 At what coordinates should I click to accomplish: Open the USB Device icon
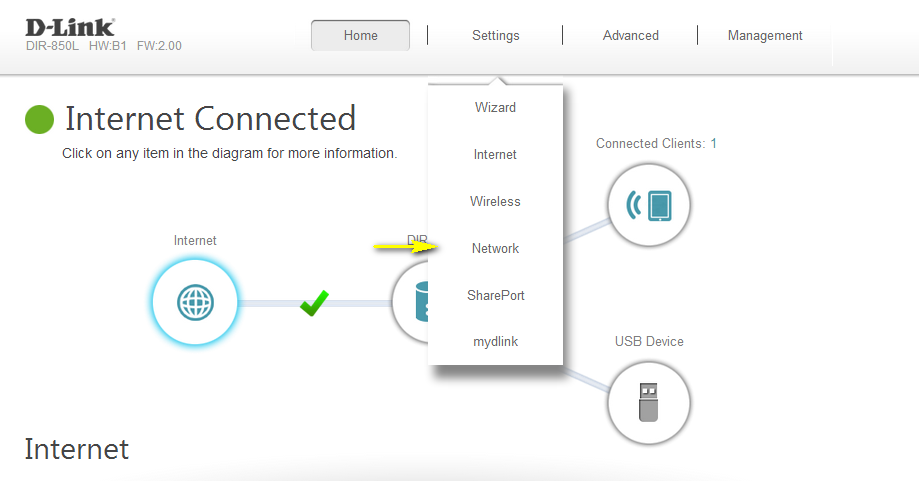click(x=649, y=403)
